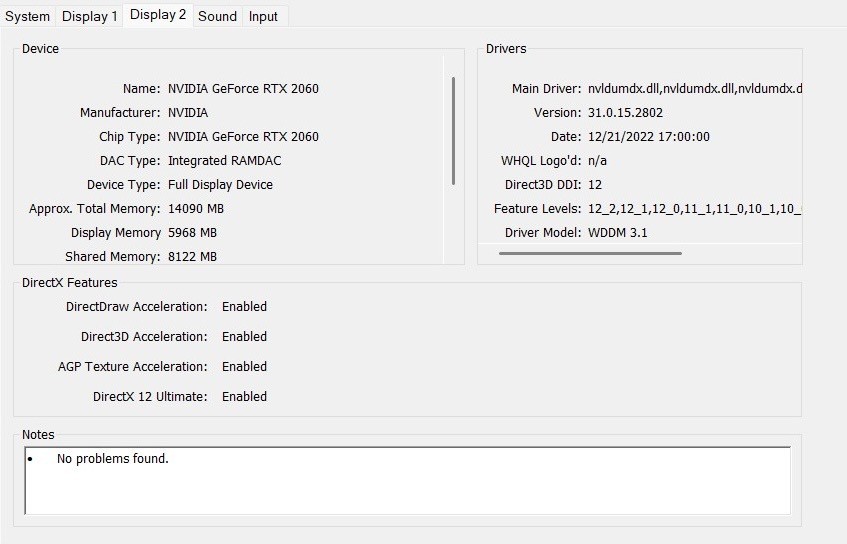Click WHQL Logo'd value 'n/a'
Viewport: 847px width, 544px height.
point(597,160)
